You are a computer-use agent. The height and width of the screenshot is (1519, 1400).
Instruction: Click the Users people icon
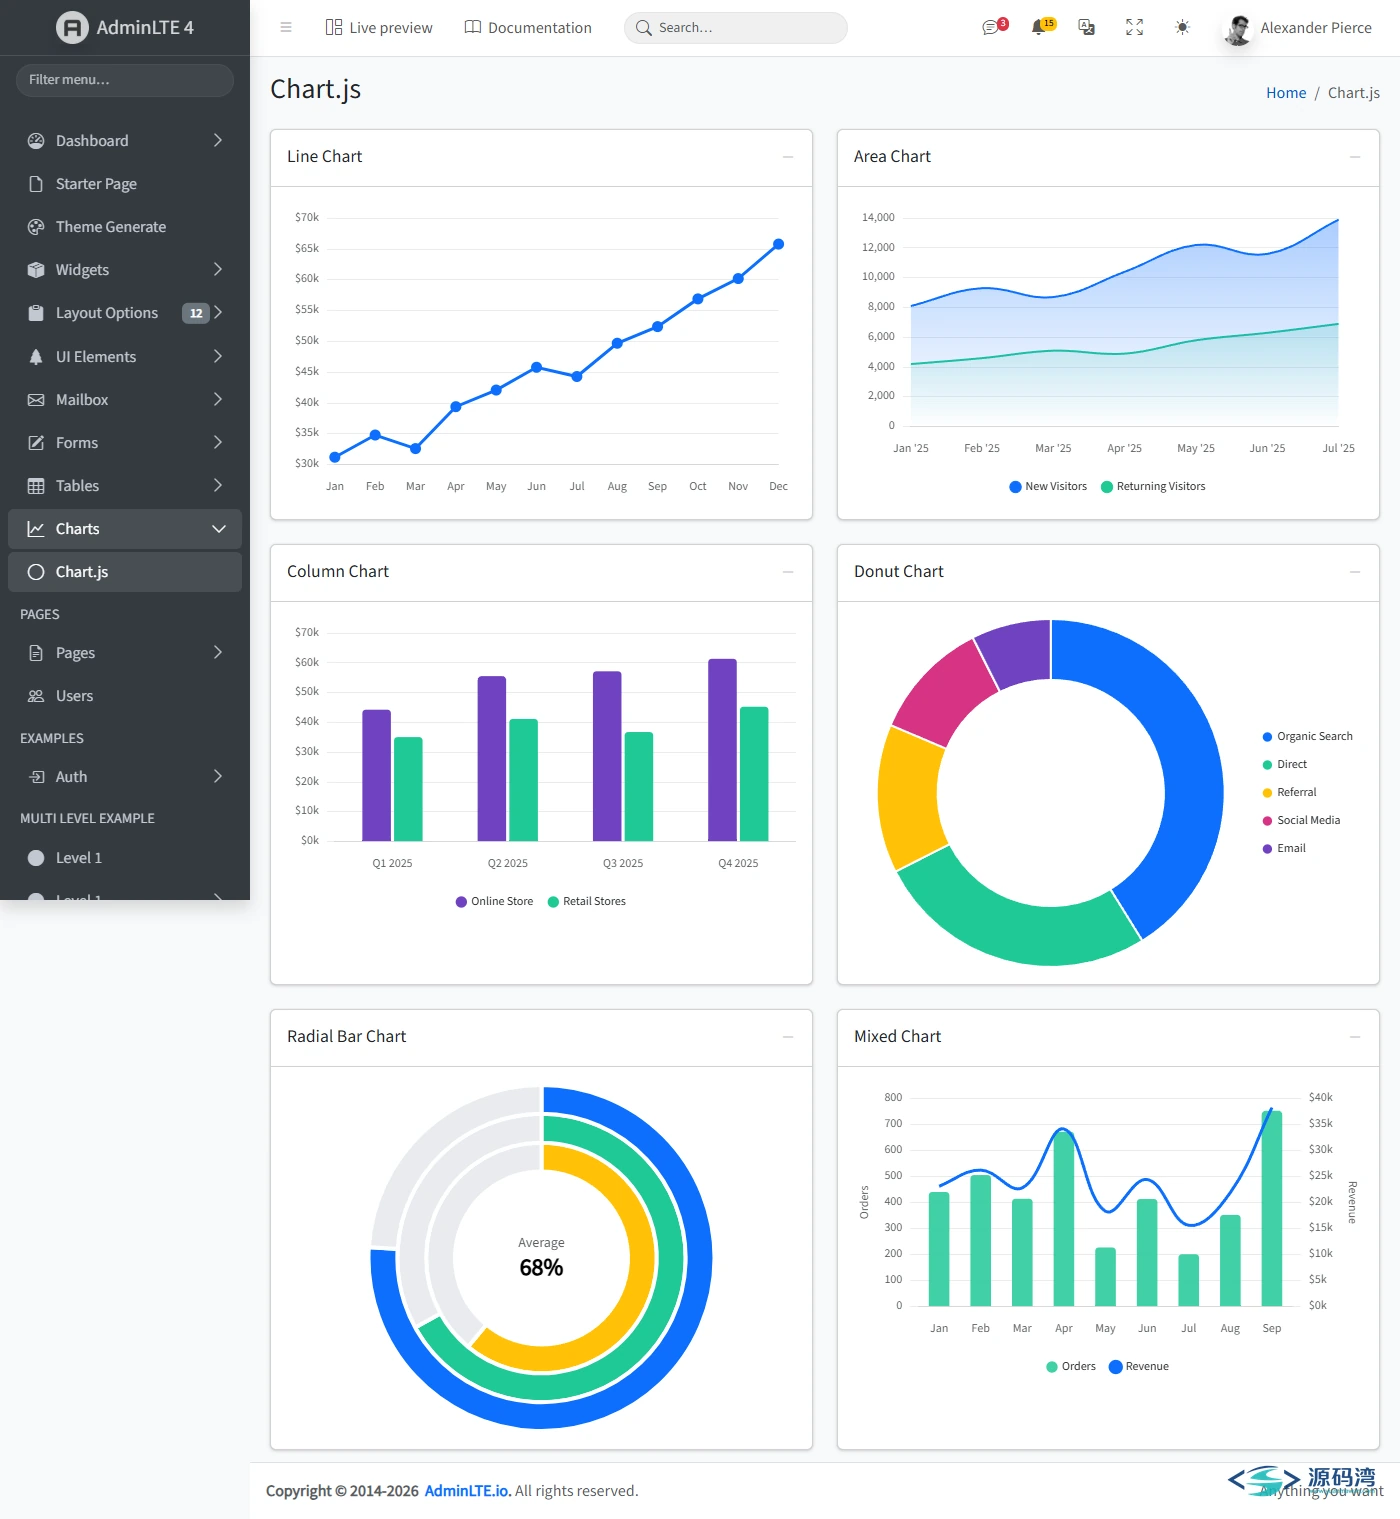point(36,696)
